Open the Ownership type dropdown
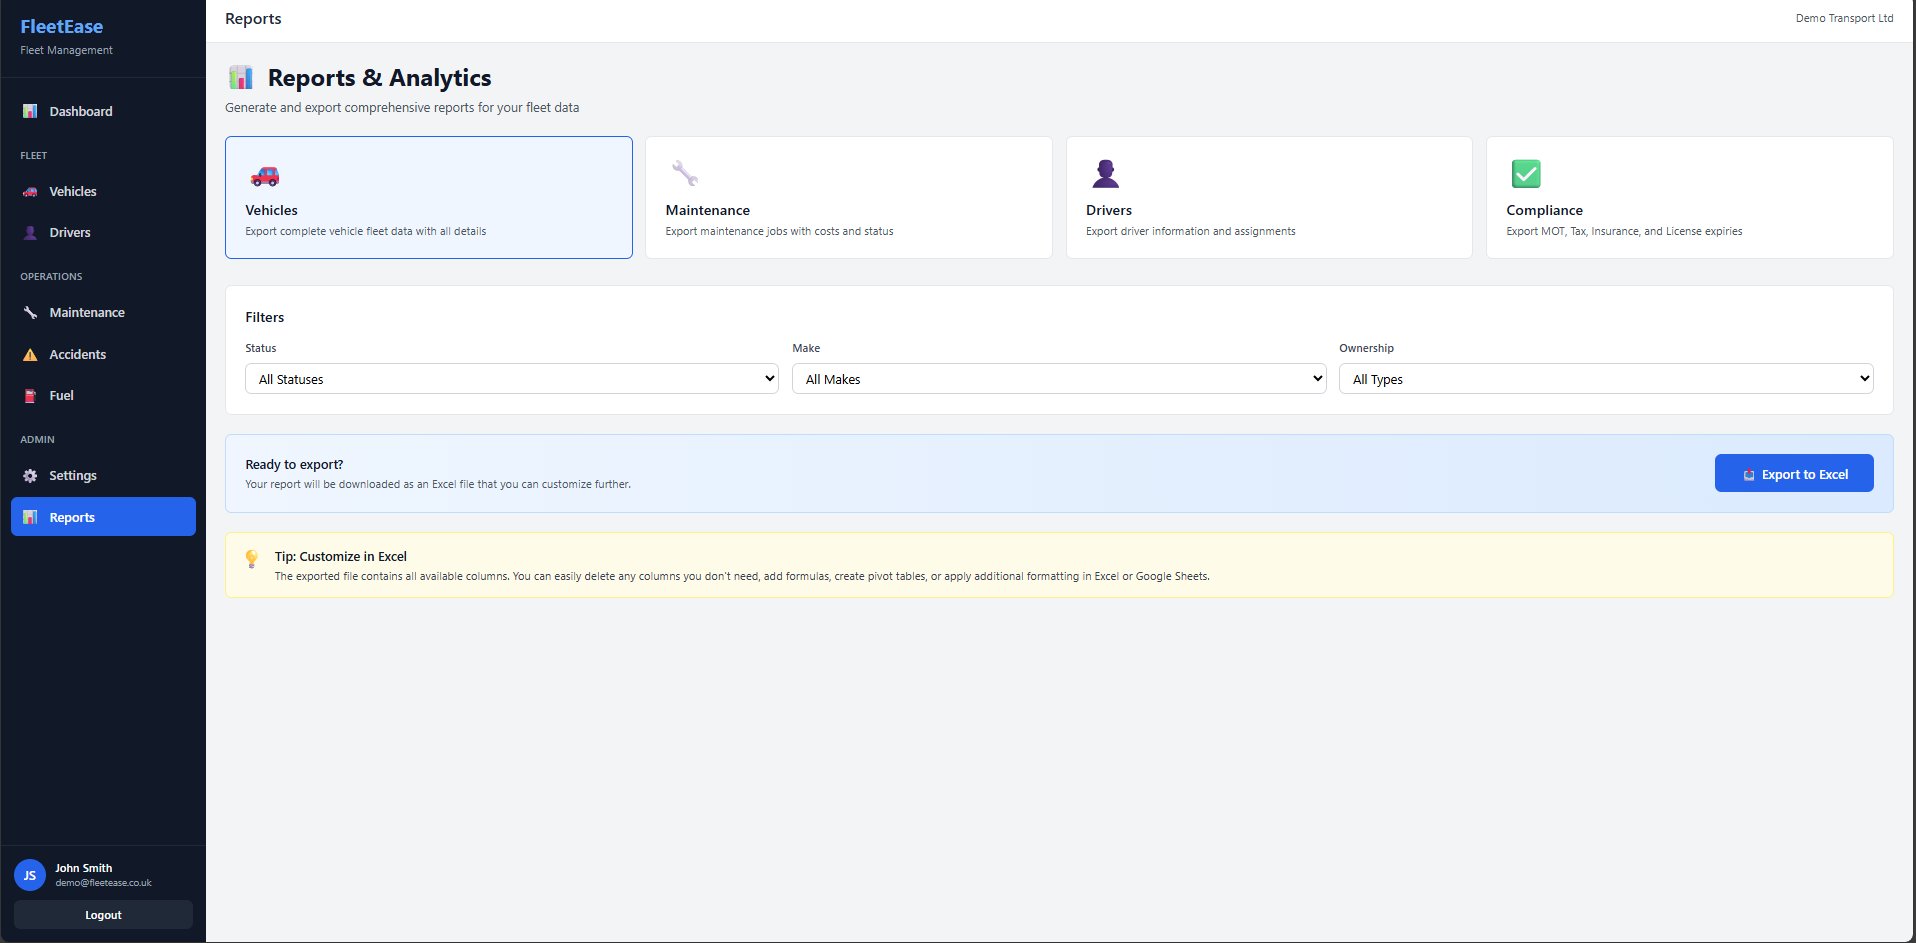The height and width of the screenshot is (943, 1916). [x=1605, y=379]
